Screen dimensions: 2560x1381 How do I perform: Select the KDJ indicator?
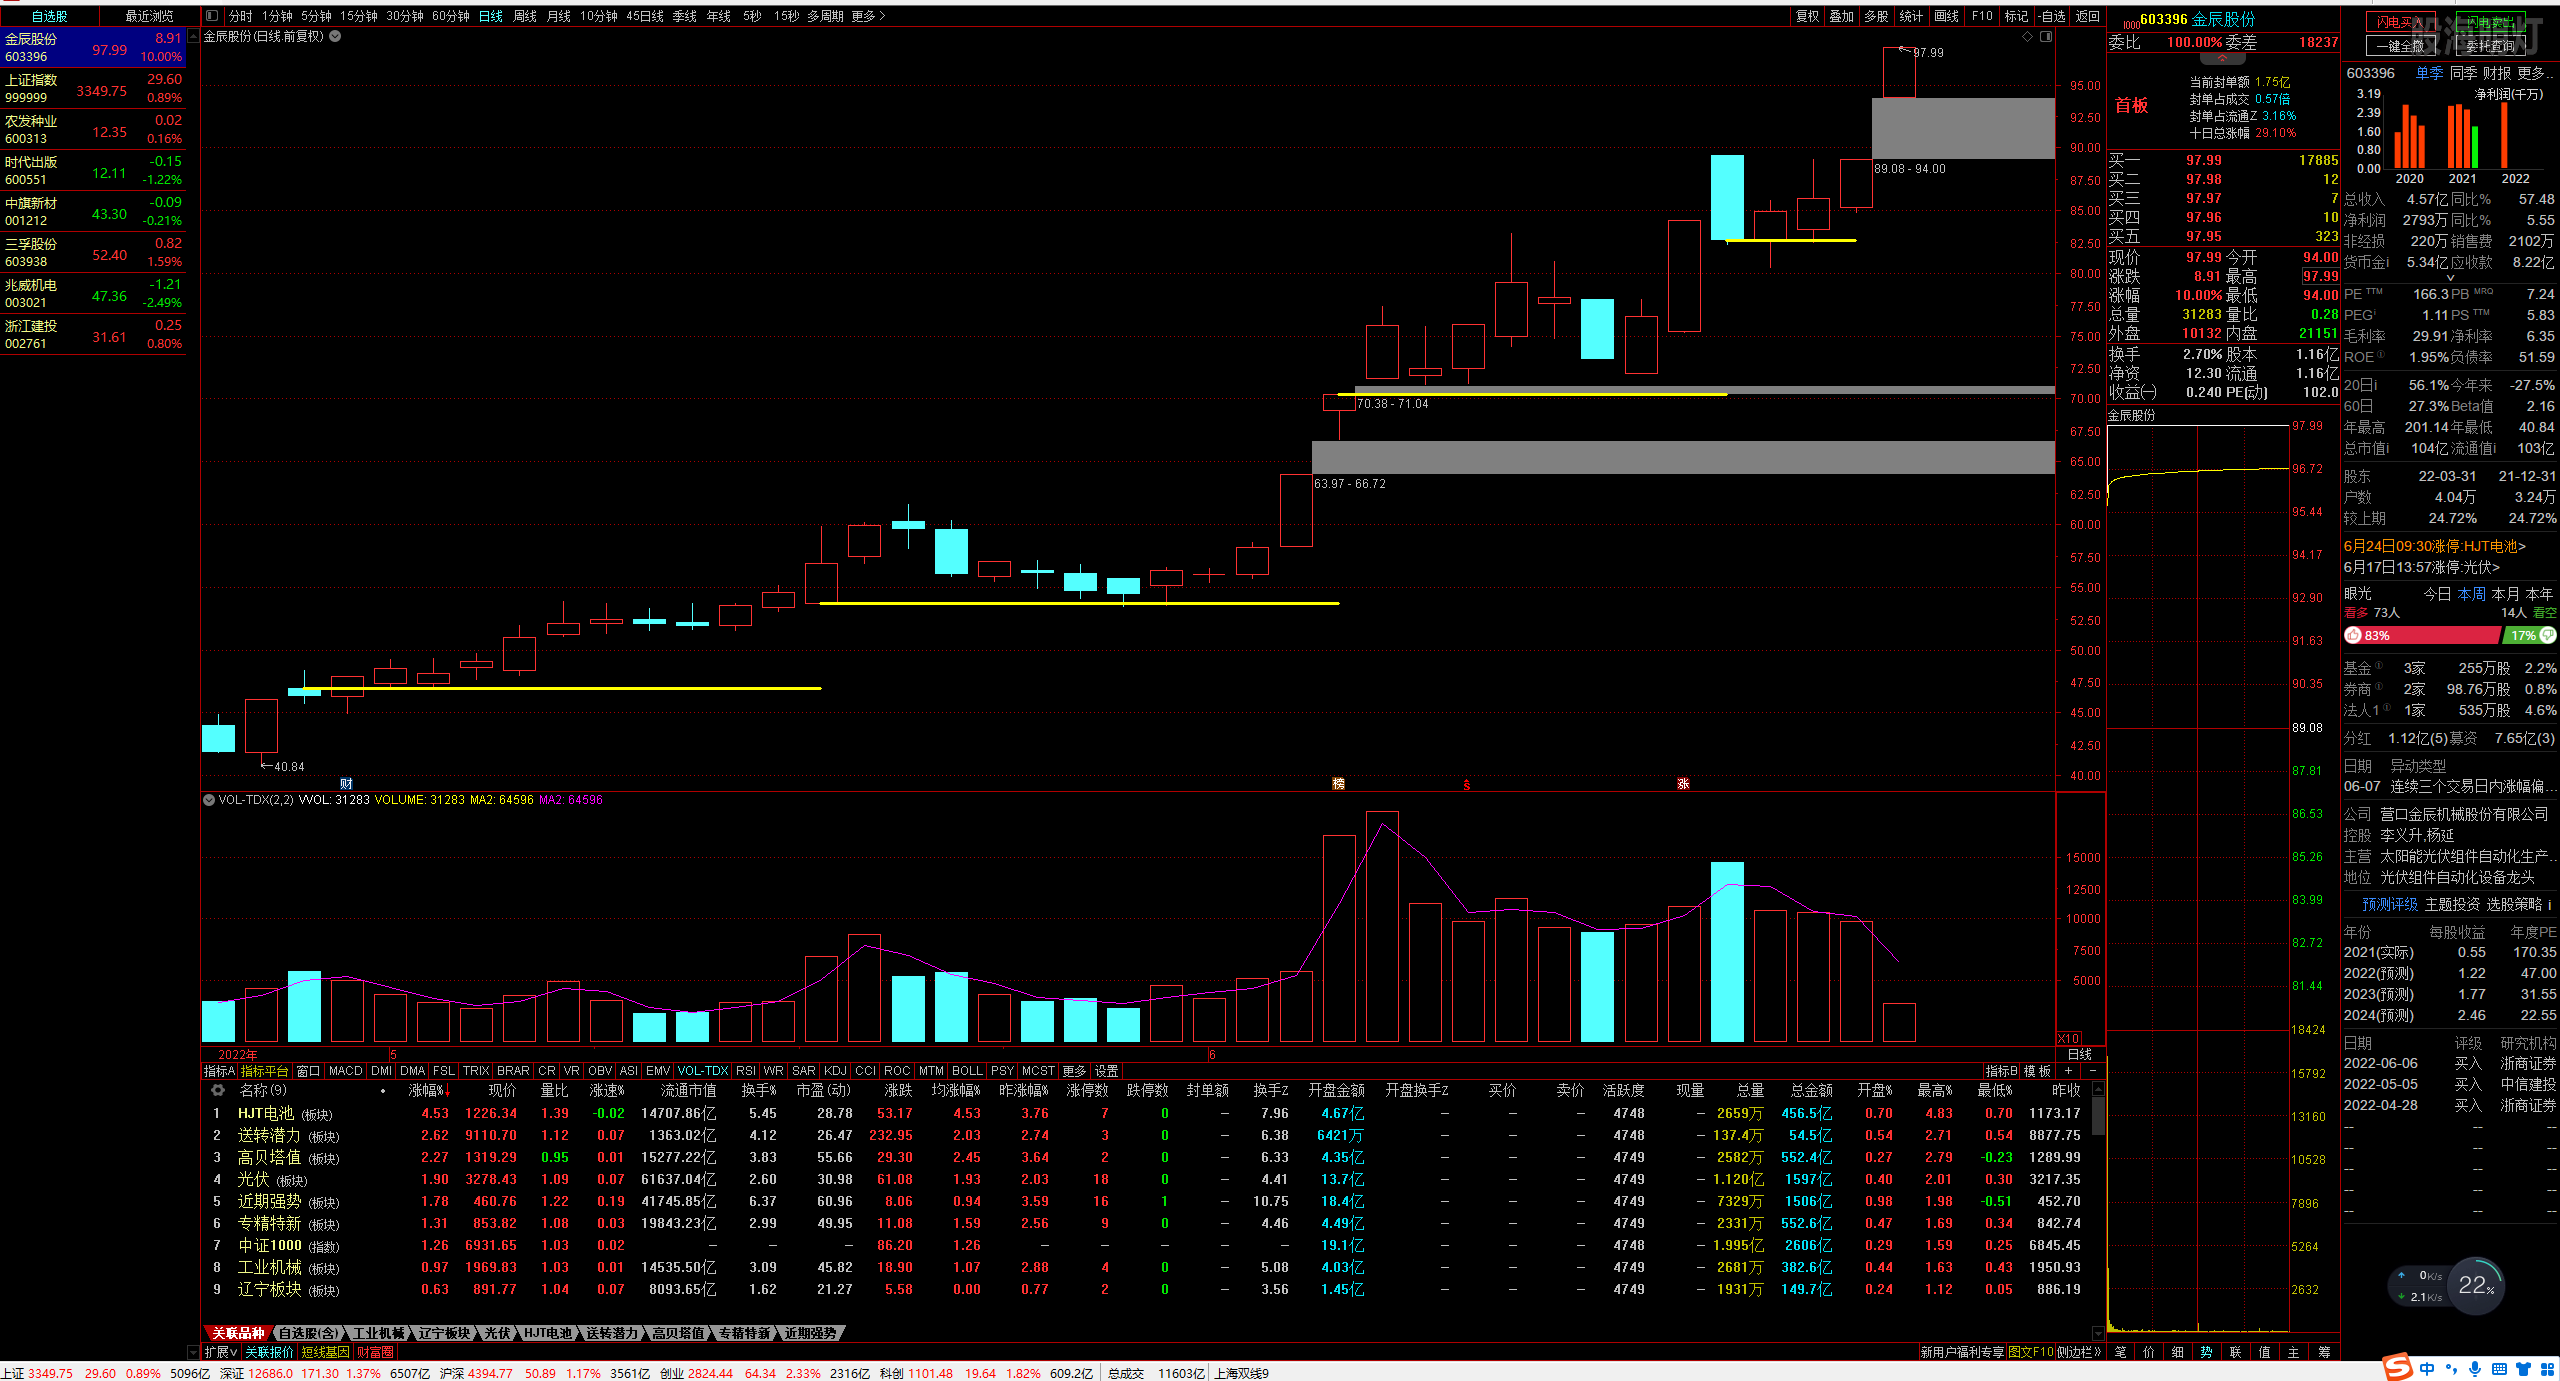[835, 1071]
